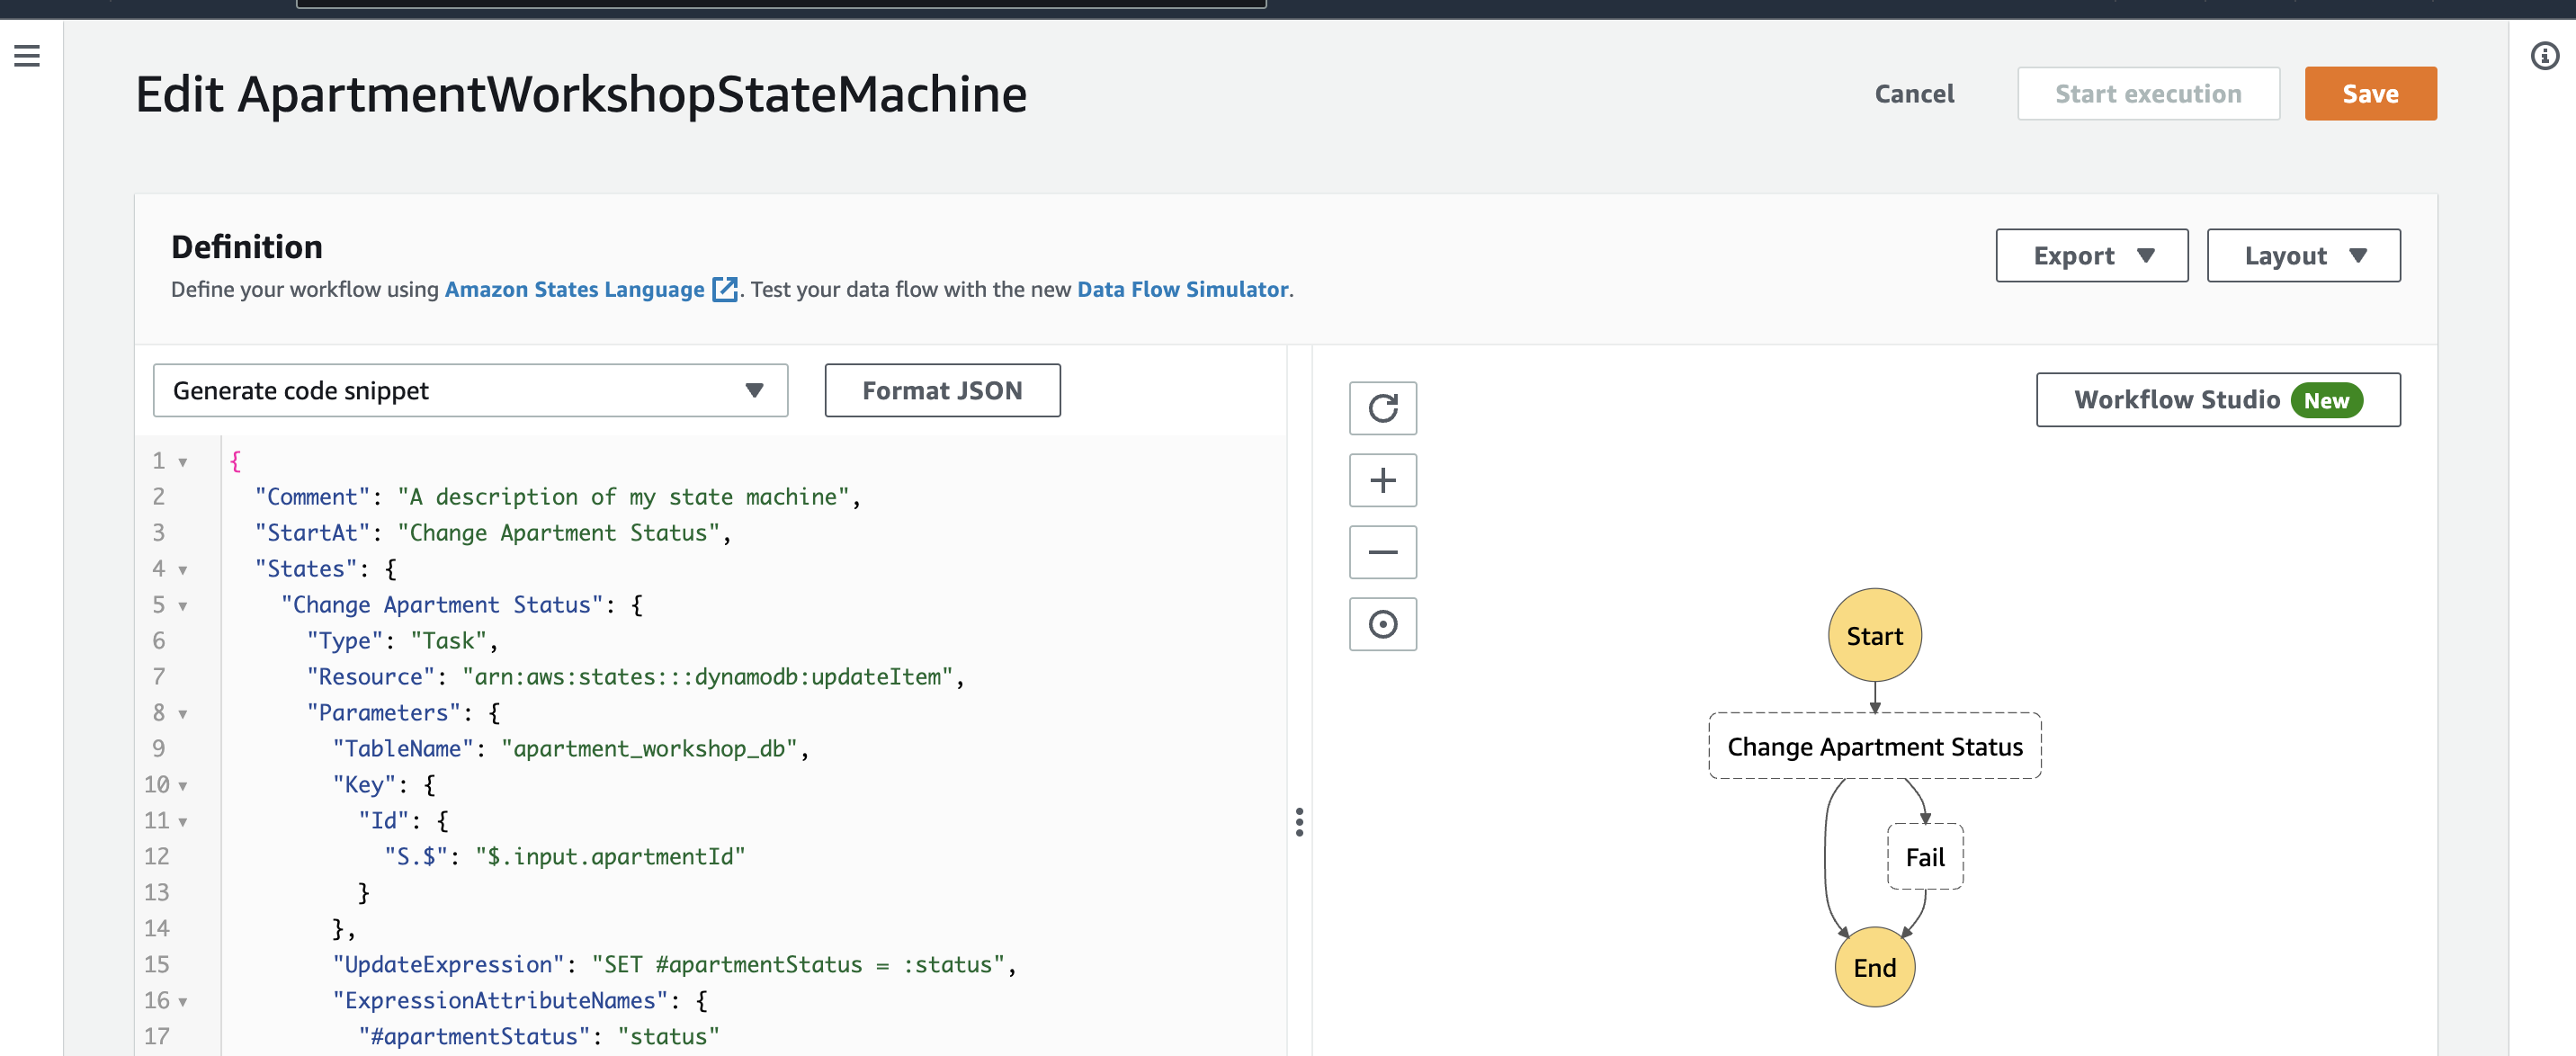Open the info panel icon
The image size is (2576, 1056).
click(x=2544, y=56)
